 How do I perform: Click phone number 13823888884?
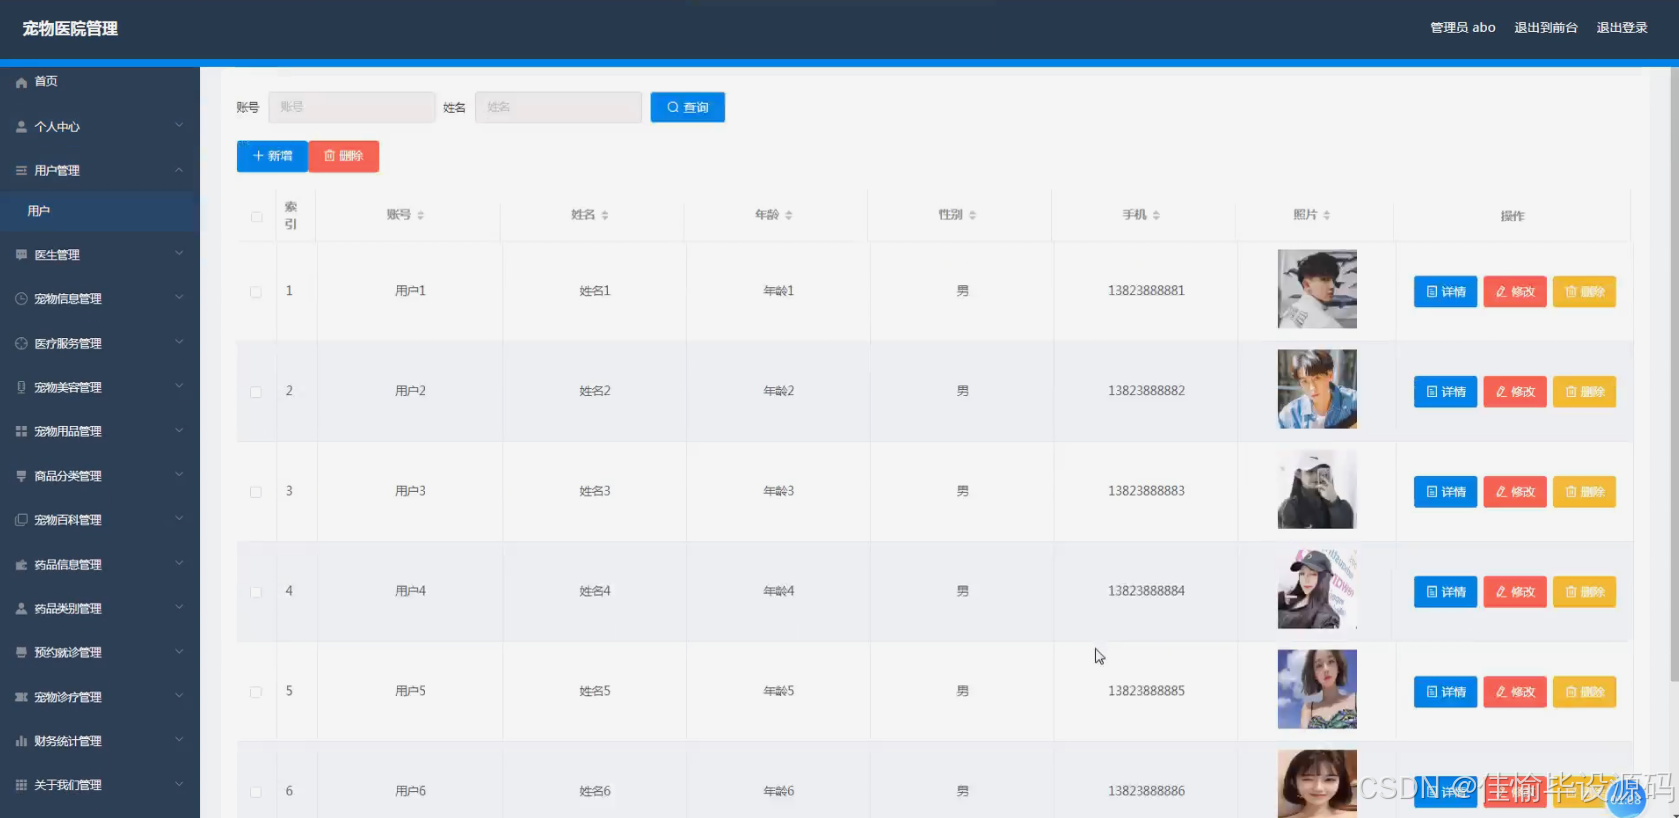1146,591
